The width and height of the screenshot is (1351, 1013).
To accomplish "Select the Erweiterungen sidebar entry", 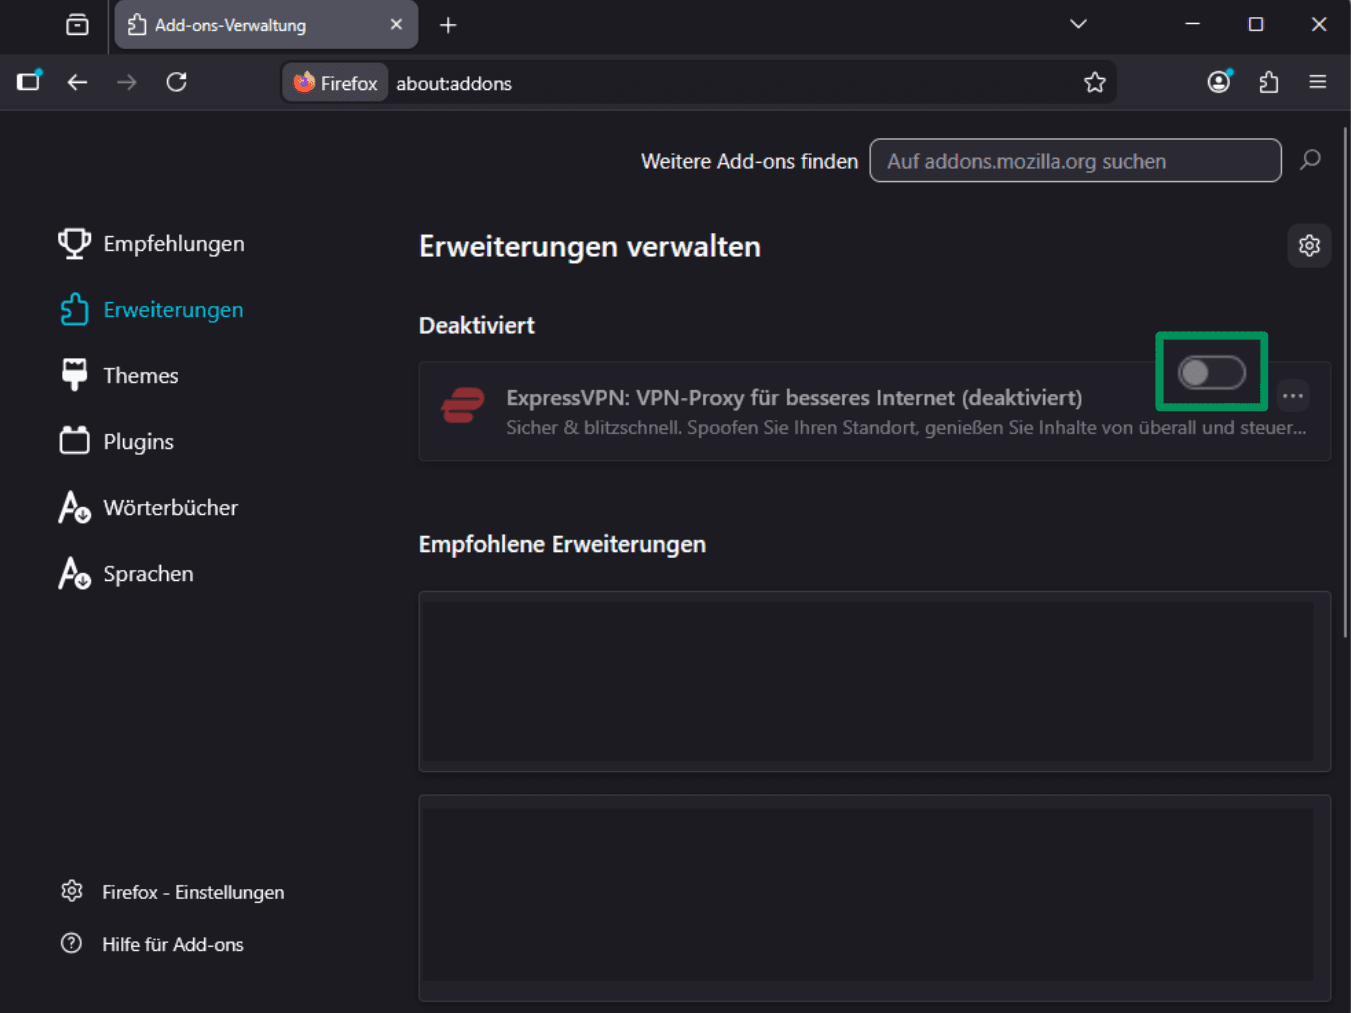I will pos(173,310).
